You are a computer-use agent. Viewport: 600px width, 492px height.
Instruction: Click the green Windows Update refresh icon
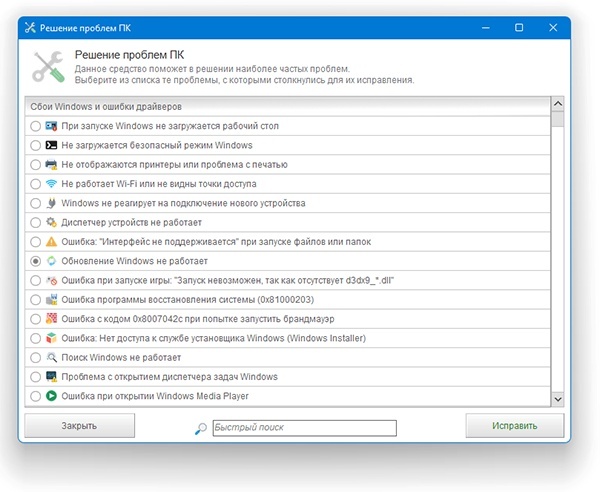point(51,261)
